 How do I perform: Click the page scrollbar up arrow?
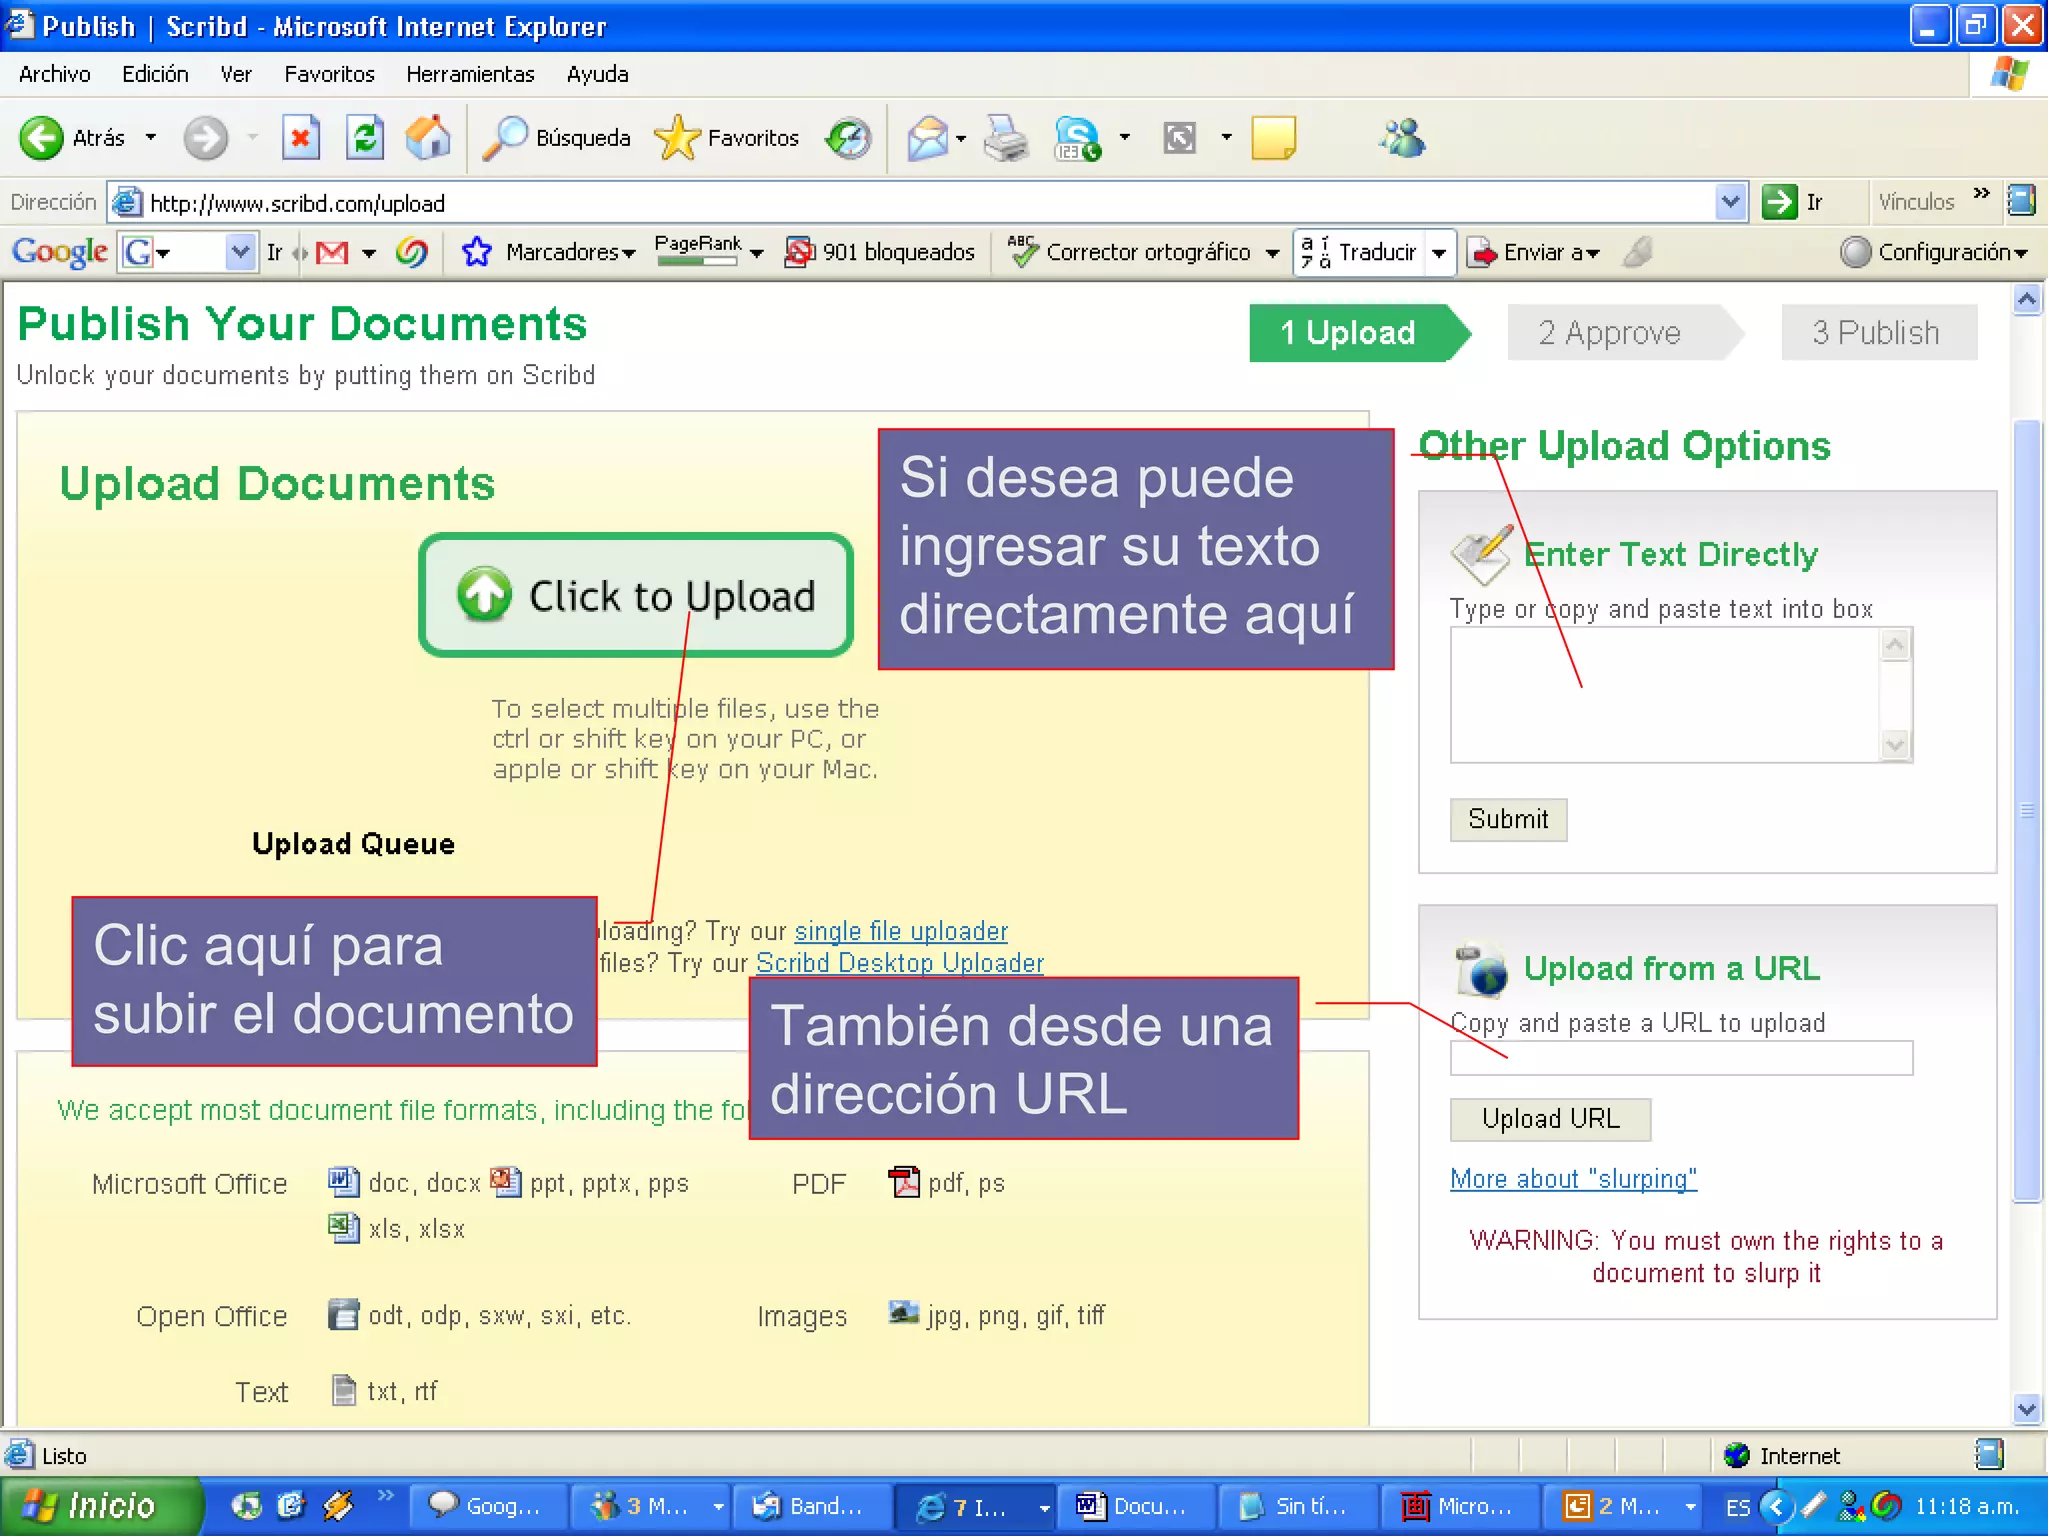pos(2027,299)
